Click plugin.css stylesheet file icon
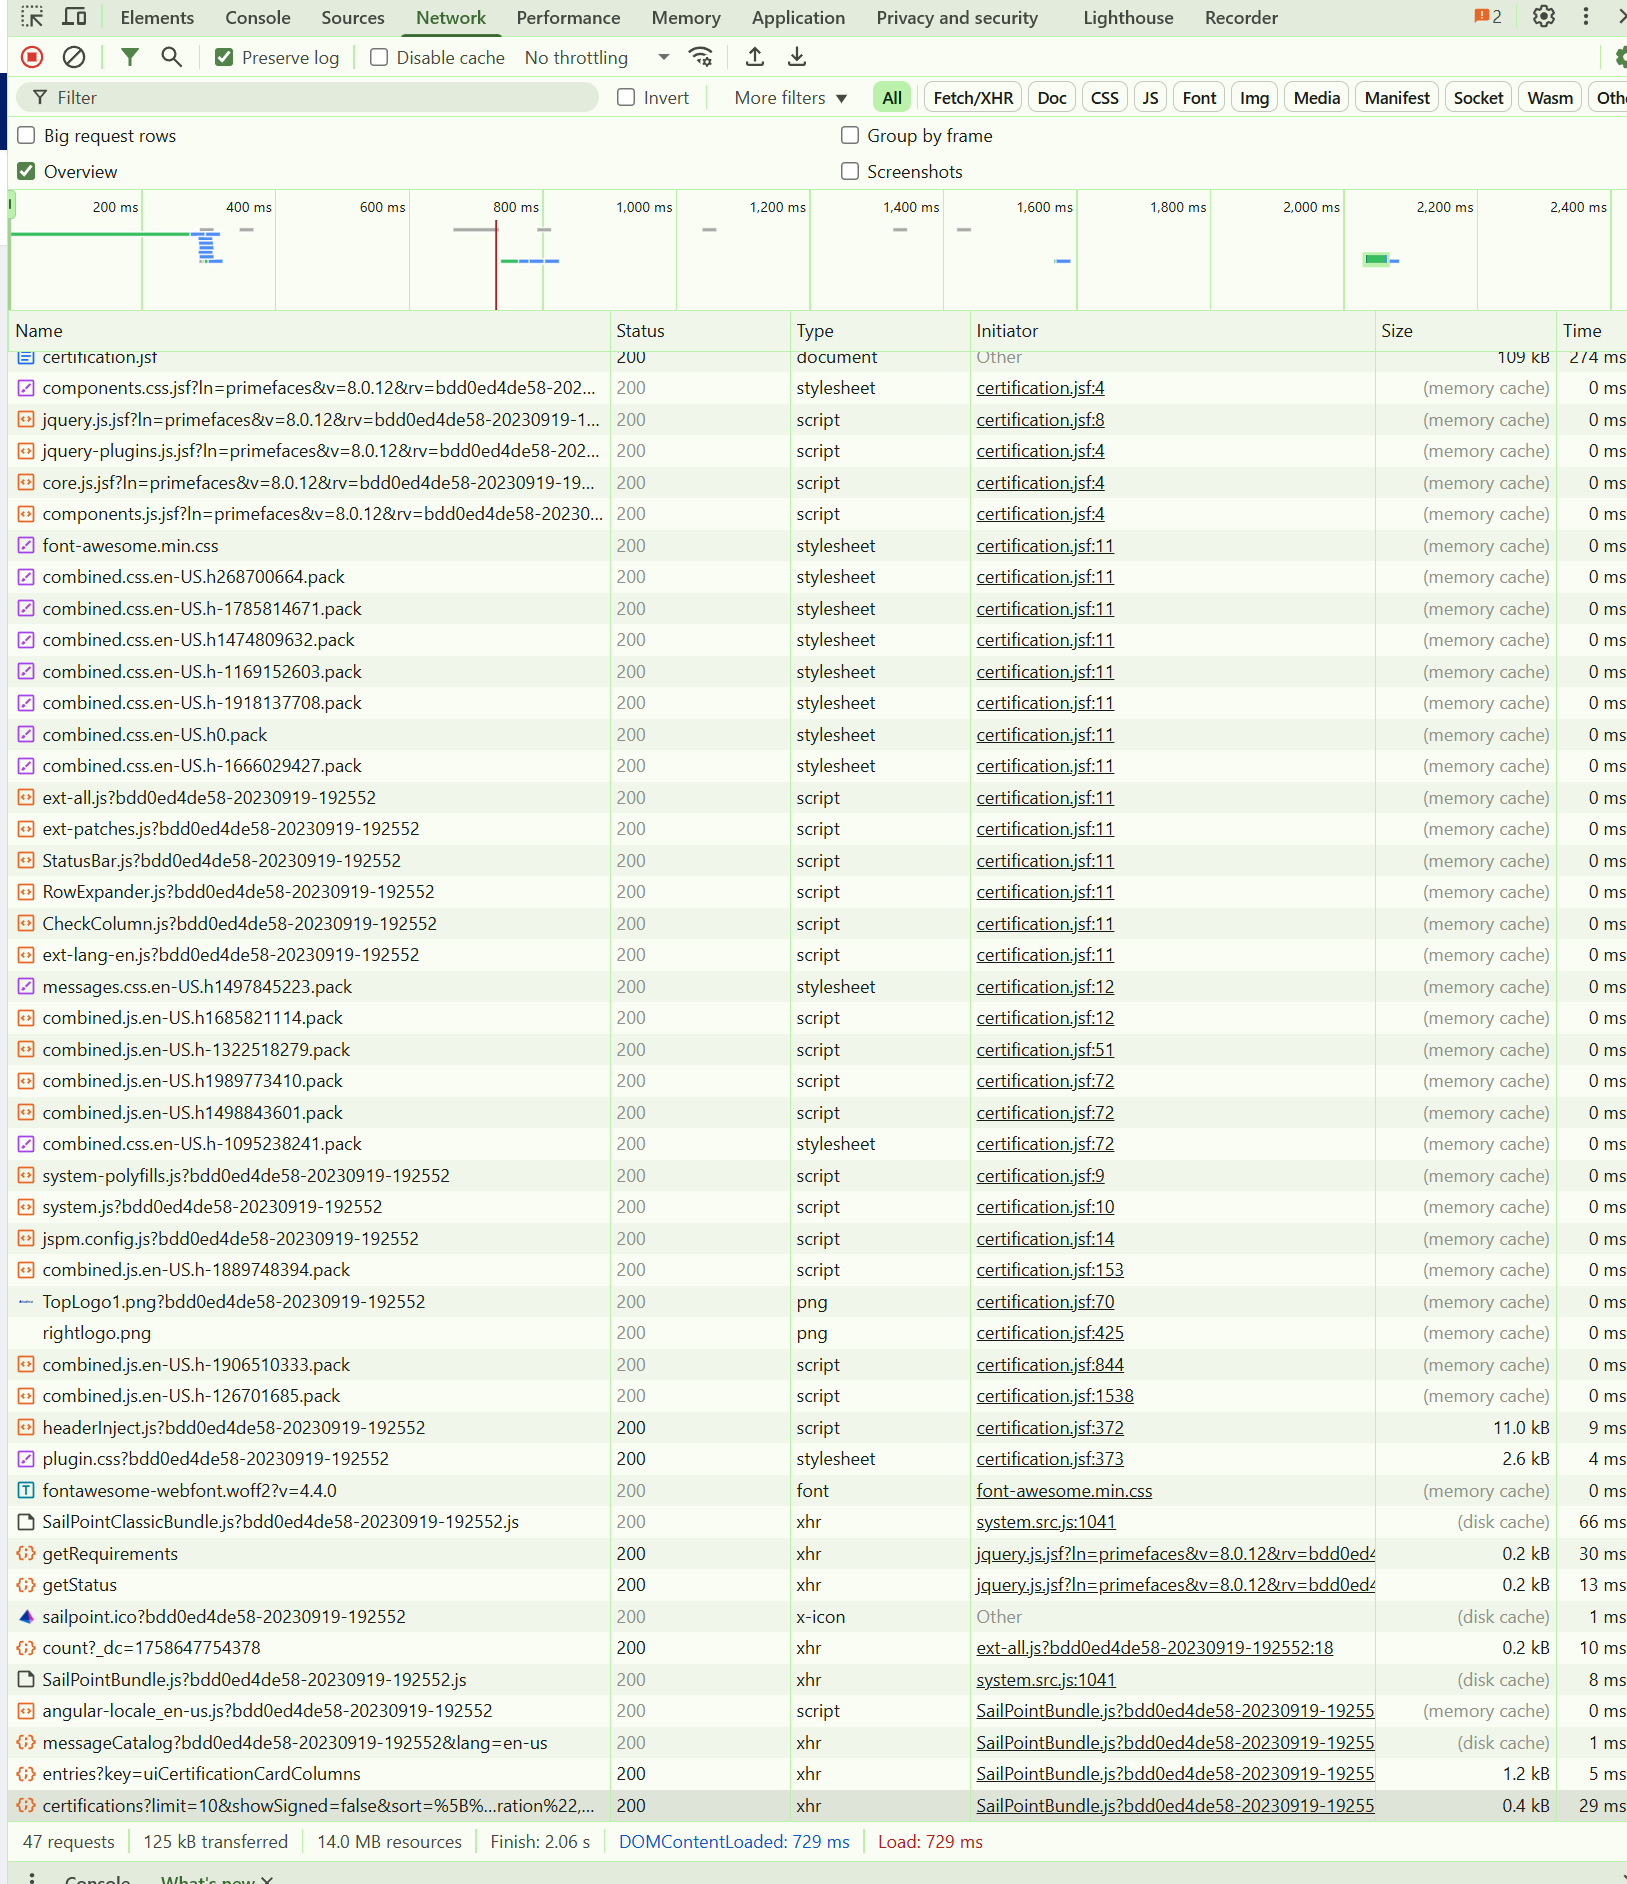 (26, 1459)
